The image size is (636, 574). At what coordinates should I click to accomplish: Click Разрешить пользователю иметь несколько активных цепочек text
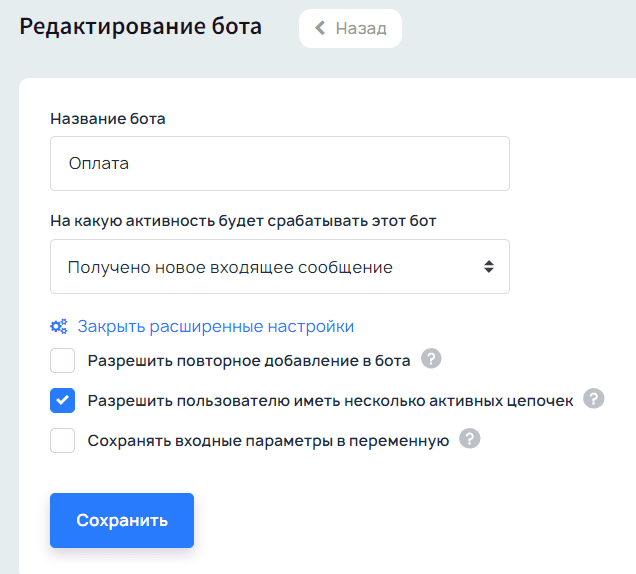click(331, 401)
